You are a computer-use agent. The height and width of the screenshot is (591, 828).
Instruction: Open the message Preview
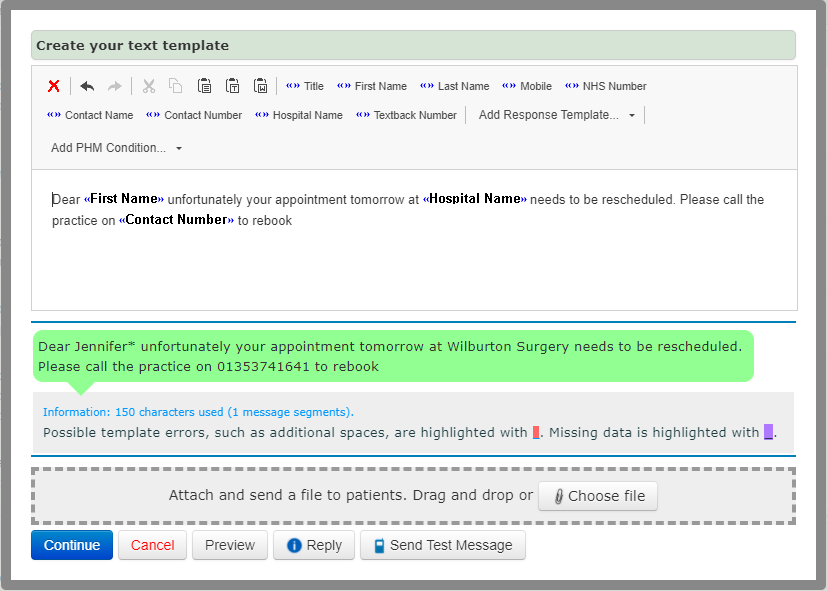tap(230, 545)
